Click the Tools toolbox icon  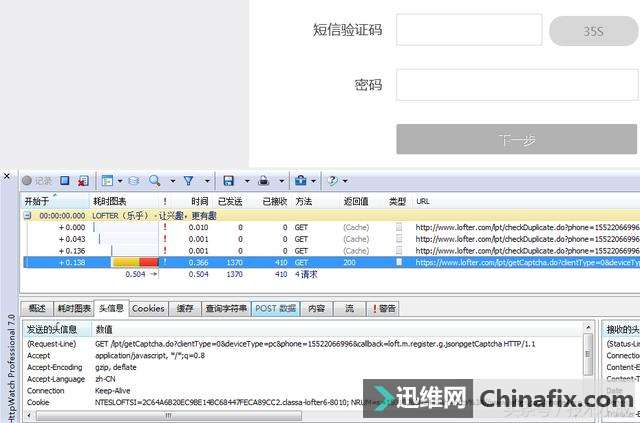pos(300,180)
